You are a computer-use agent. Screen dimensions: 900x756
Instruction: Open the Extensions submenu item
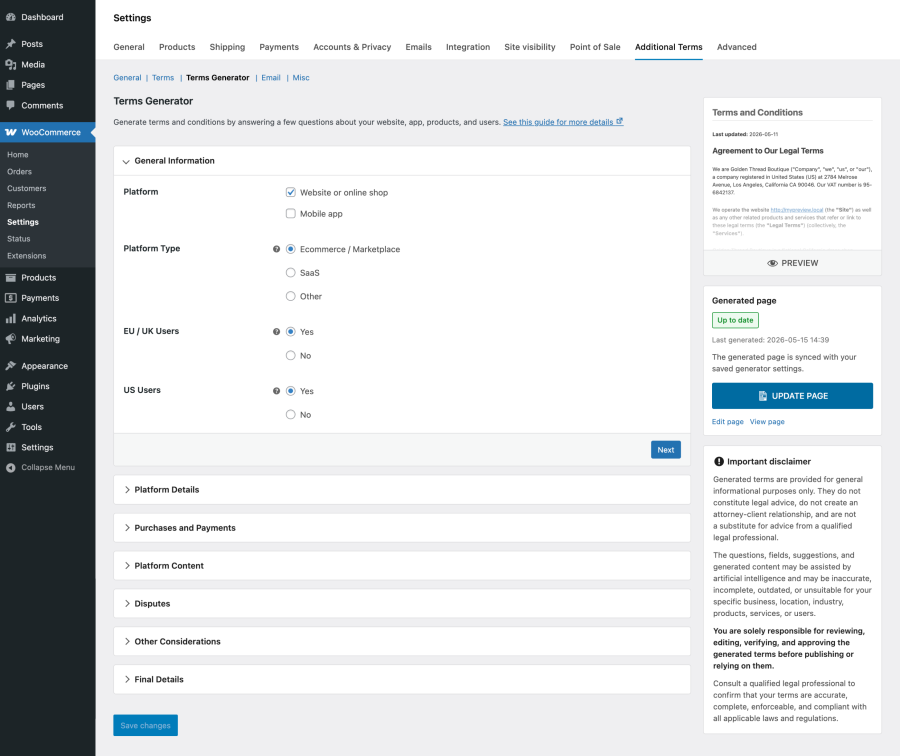(x=26, y=256)
